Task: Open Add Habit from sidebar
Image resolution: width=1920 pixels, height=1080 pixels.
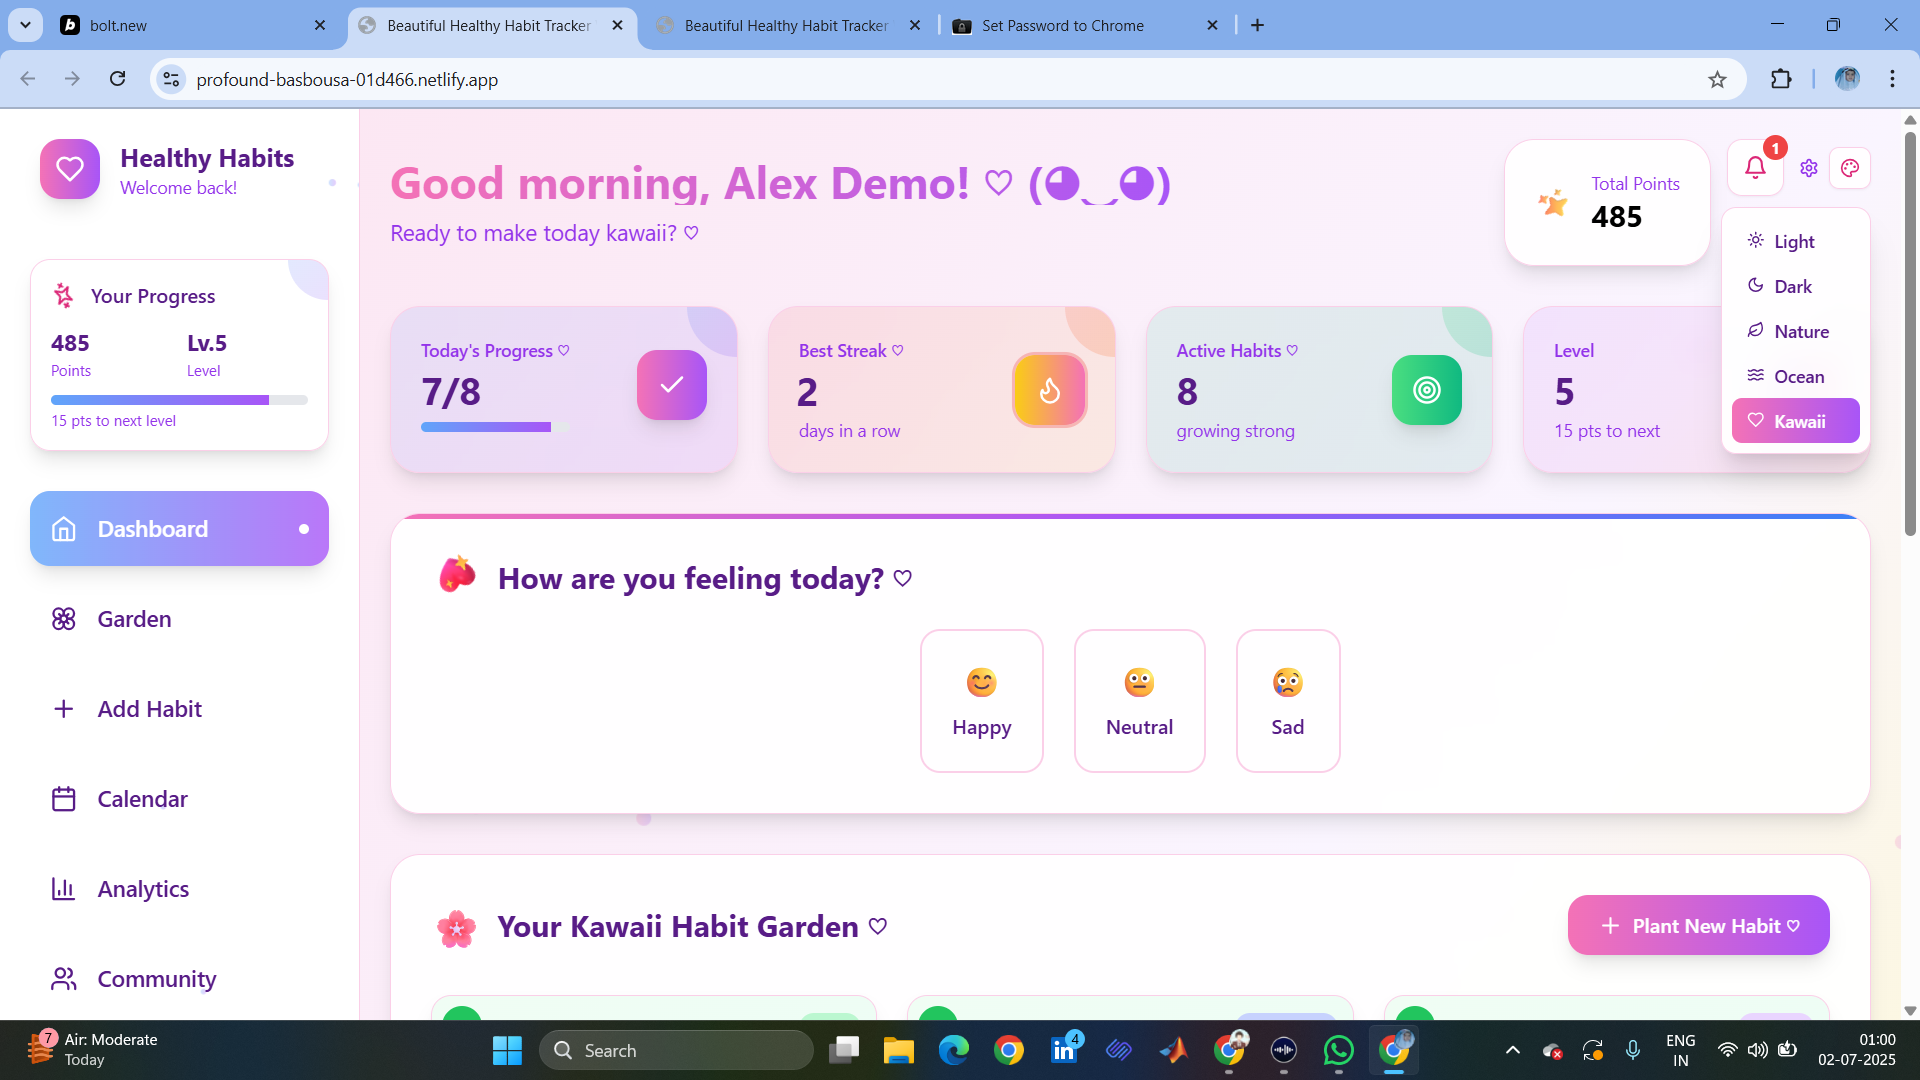Action: [x=149, y=709]
